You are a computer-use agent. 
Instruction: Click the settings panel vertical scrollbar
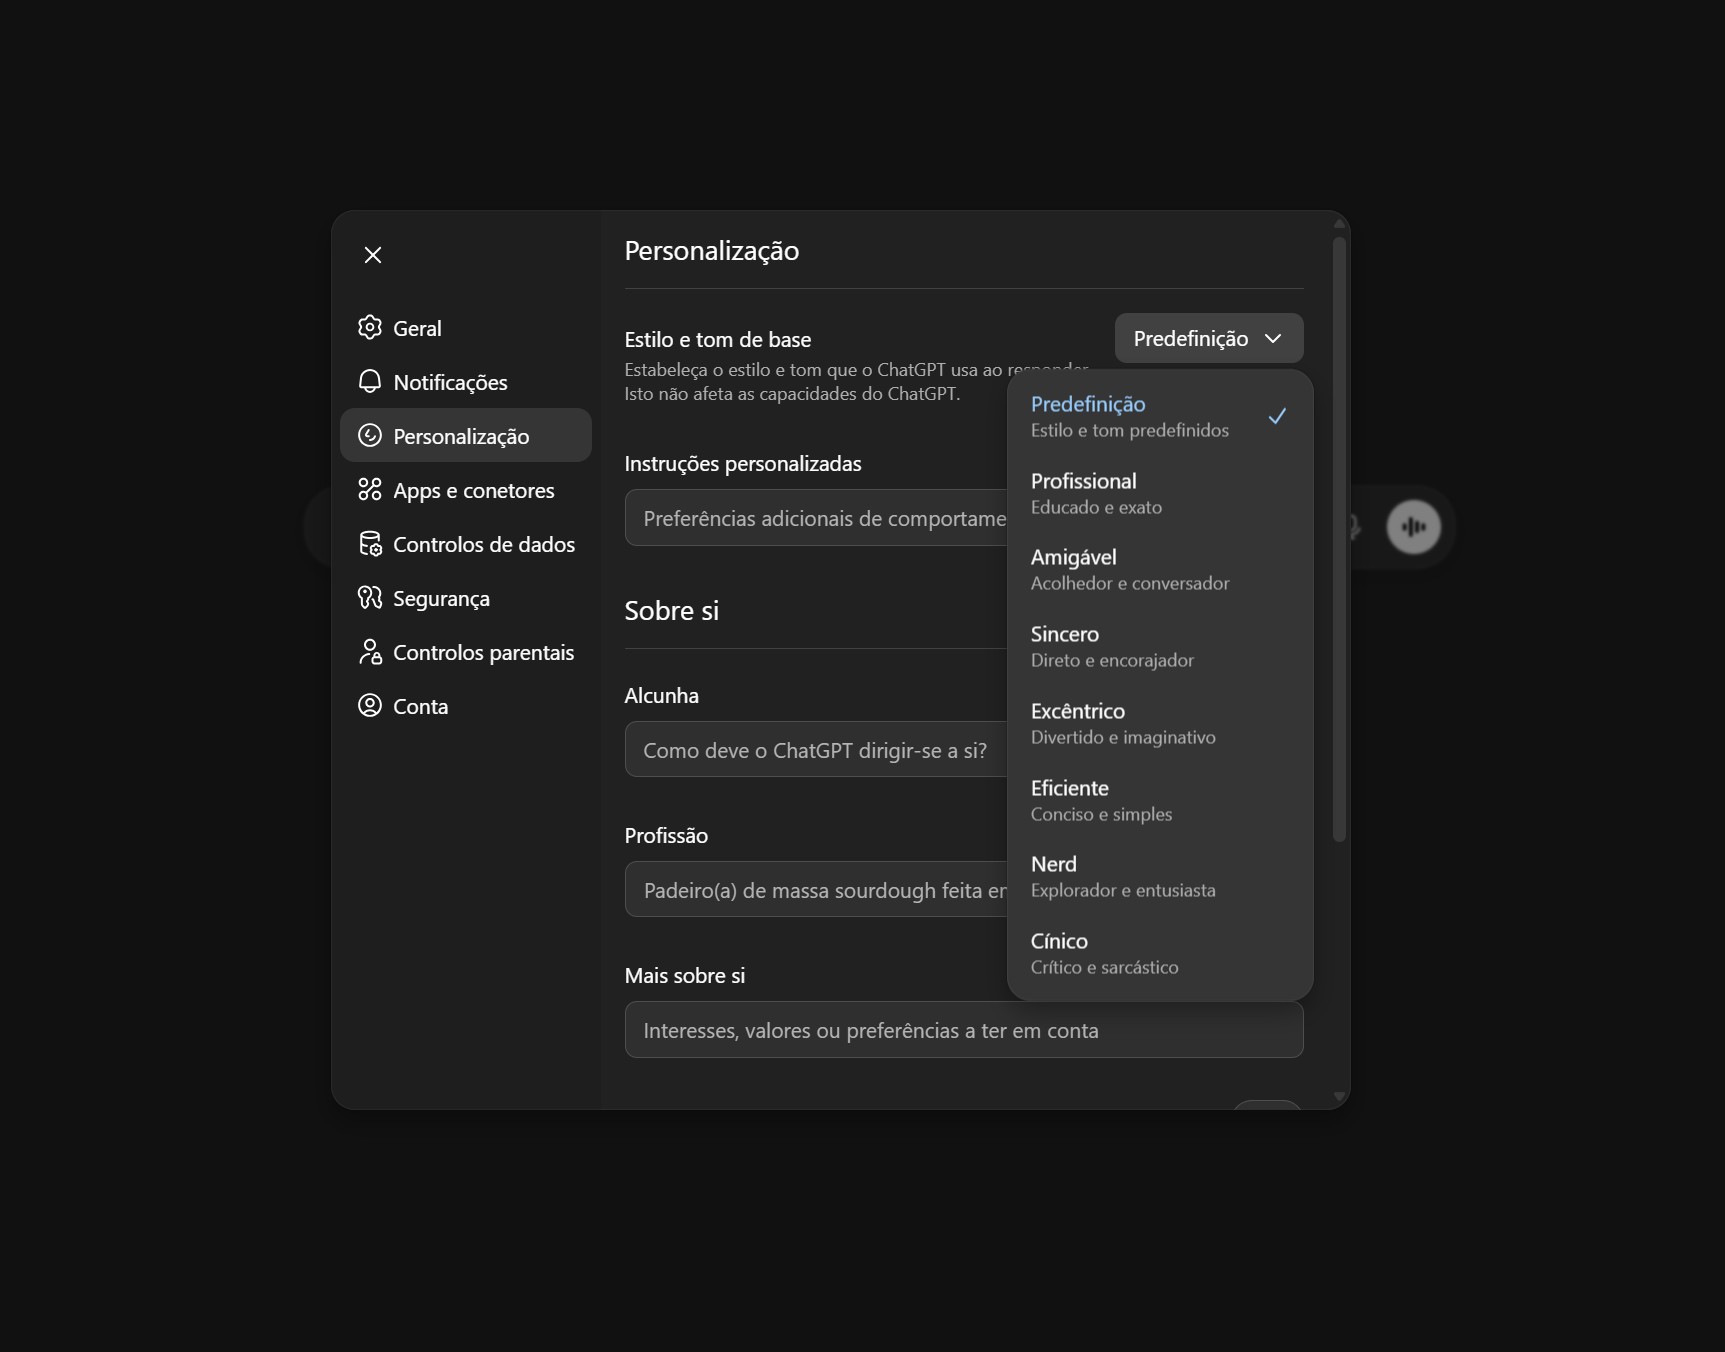point(1339,540)
